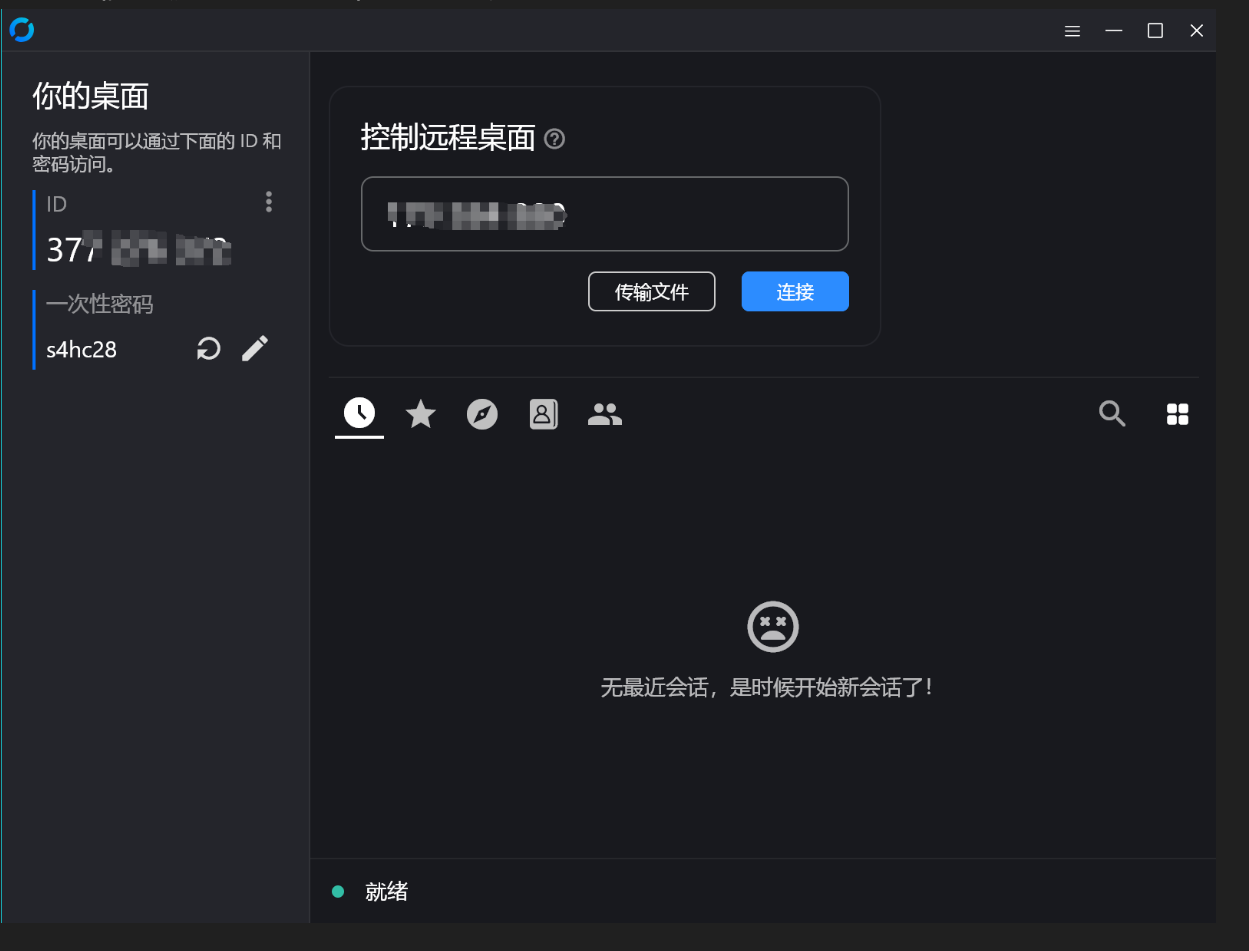
Task: Click the search magnifier icon
Action: click(x=1113, y=414)
